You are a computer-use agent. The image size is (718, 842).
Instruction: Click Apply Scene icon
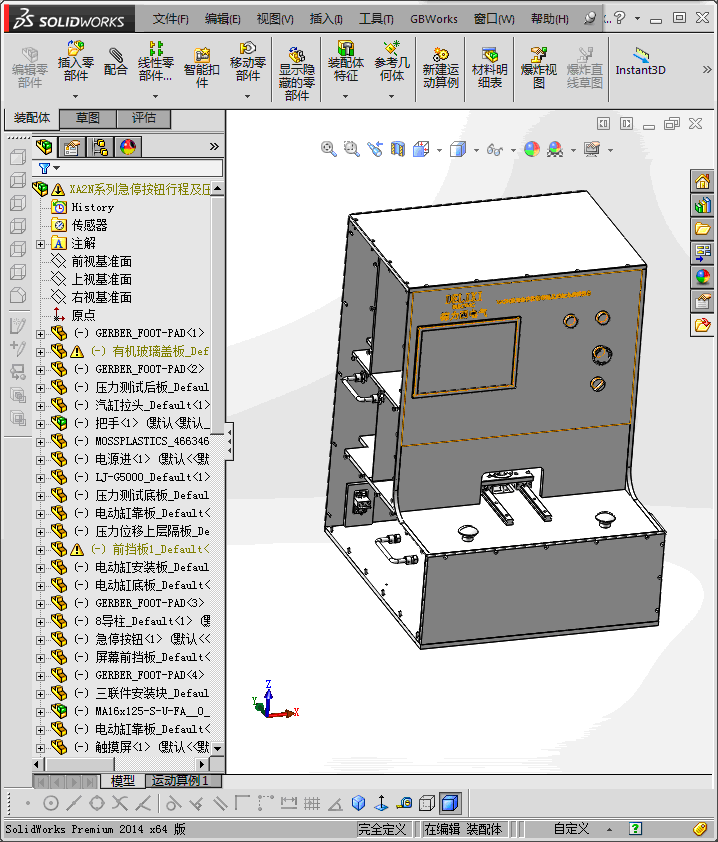[x=555, y=149]
